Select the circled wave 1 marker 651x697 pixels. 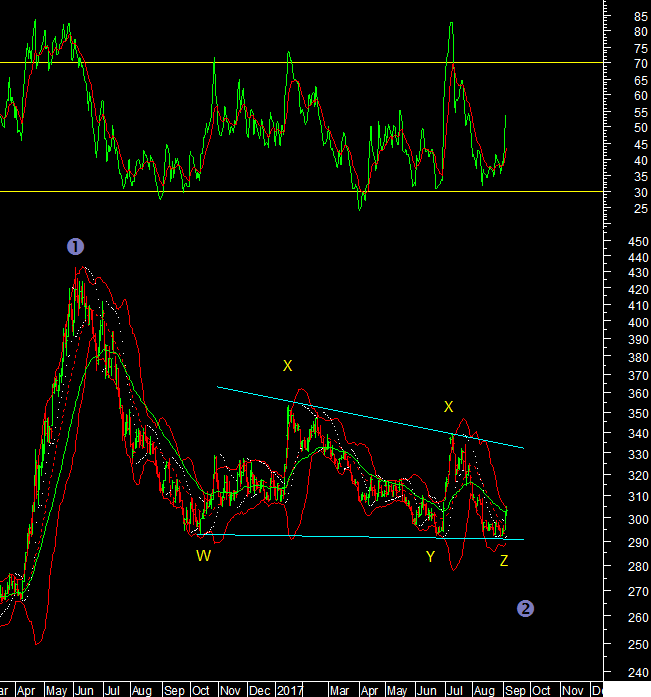(76, 246)
